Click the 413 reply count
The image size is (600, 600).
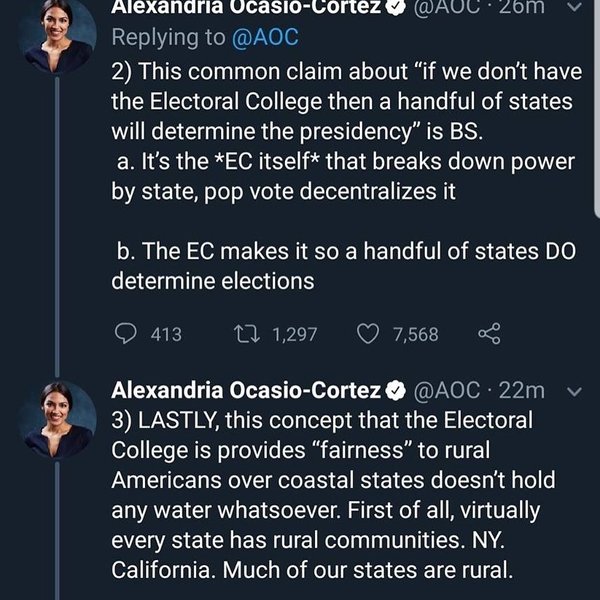point(165,334)
